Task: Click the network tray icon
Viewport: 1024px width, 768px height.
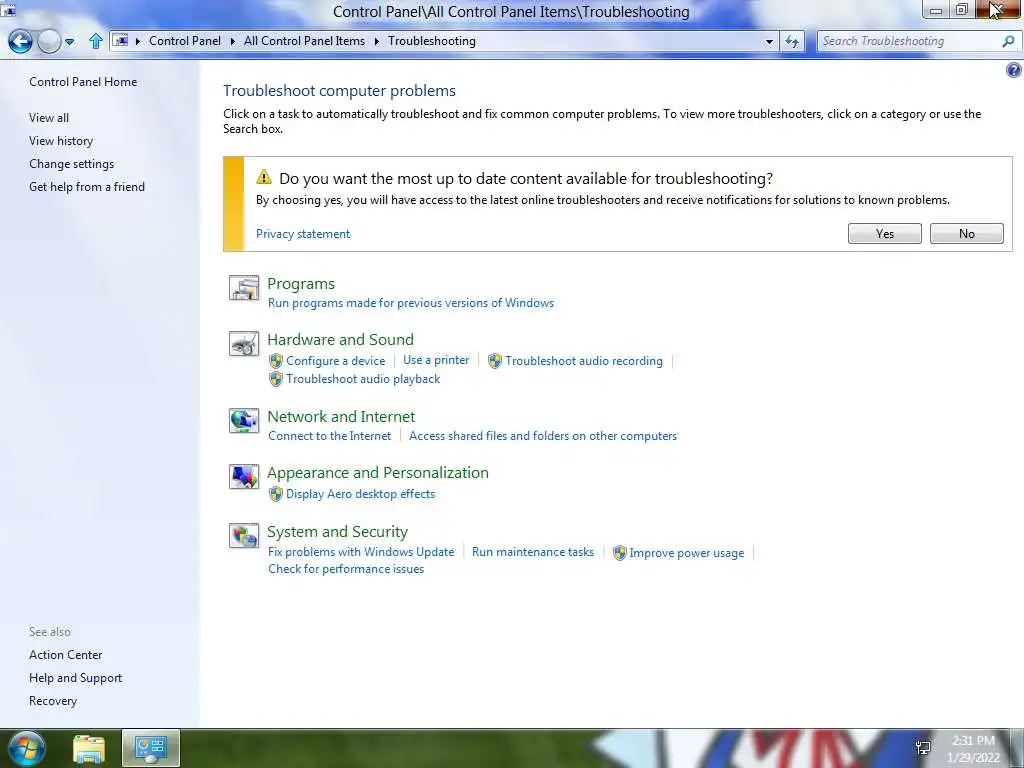Action: (x=923, y=748)
